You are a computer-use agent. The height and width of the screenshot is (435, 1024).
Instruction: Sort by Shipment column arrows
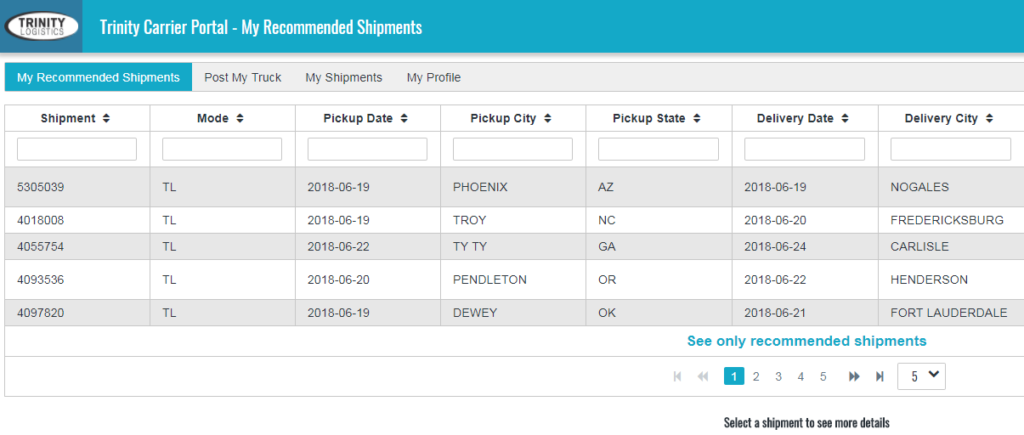[x=106, y=119]
